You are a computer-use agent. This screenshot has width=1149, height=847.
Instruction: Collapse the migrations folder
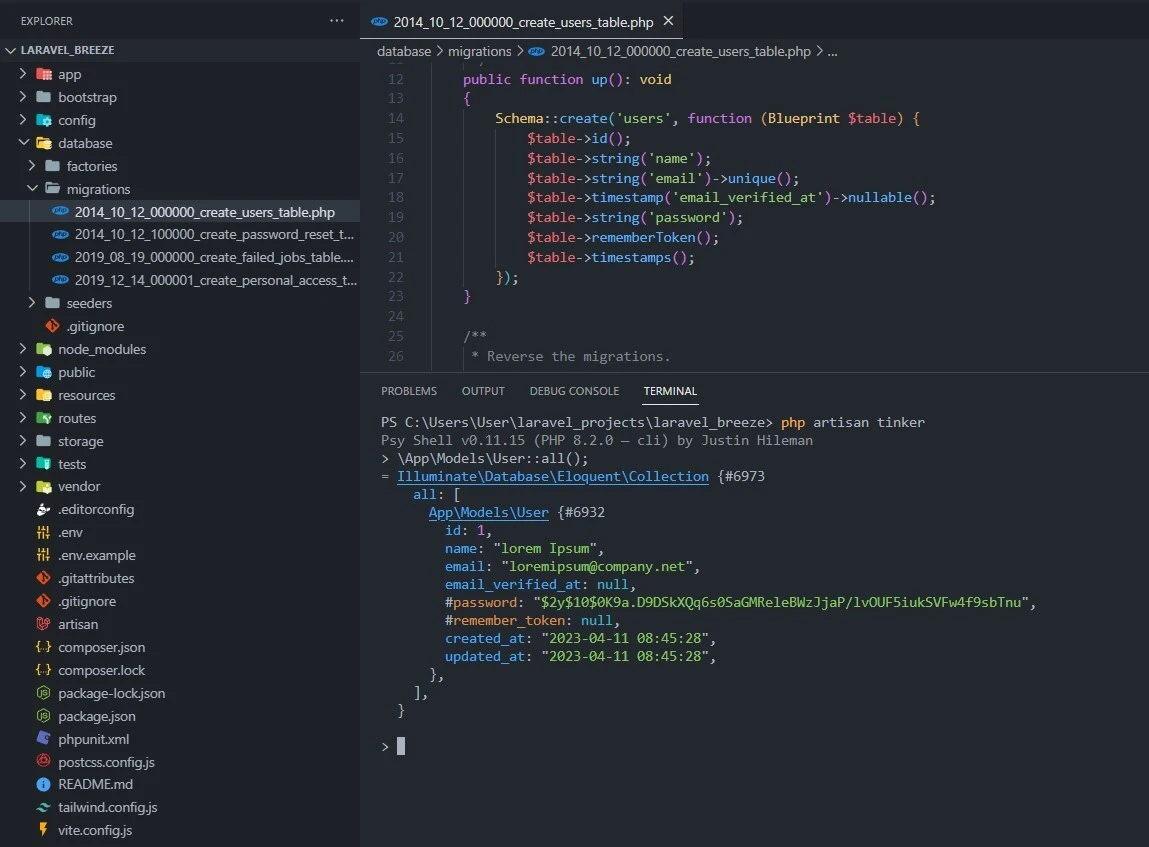tap(32, 189)
